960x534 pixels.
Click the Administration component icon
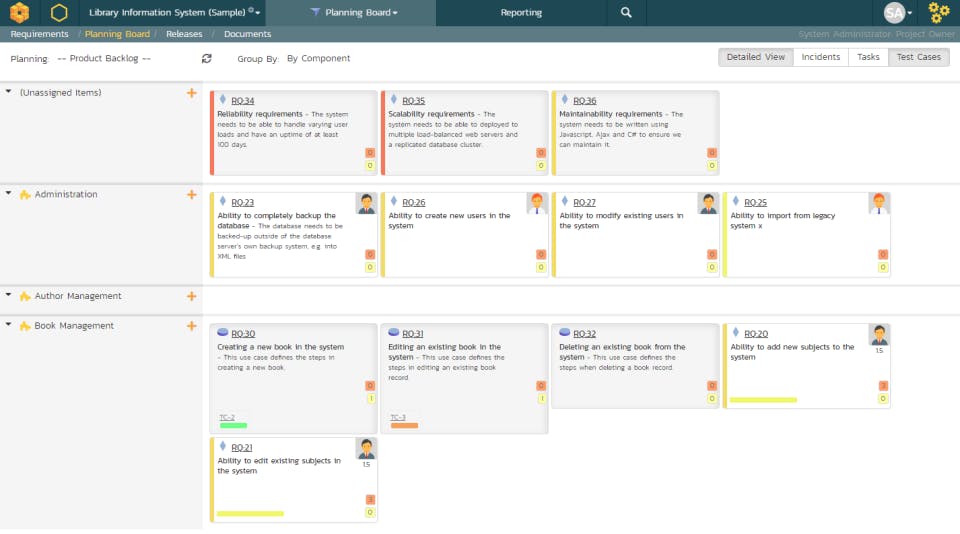tap(25, 195)
